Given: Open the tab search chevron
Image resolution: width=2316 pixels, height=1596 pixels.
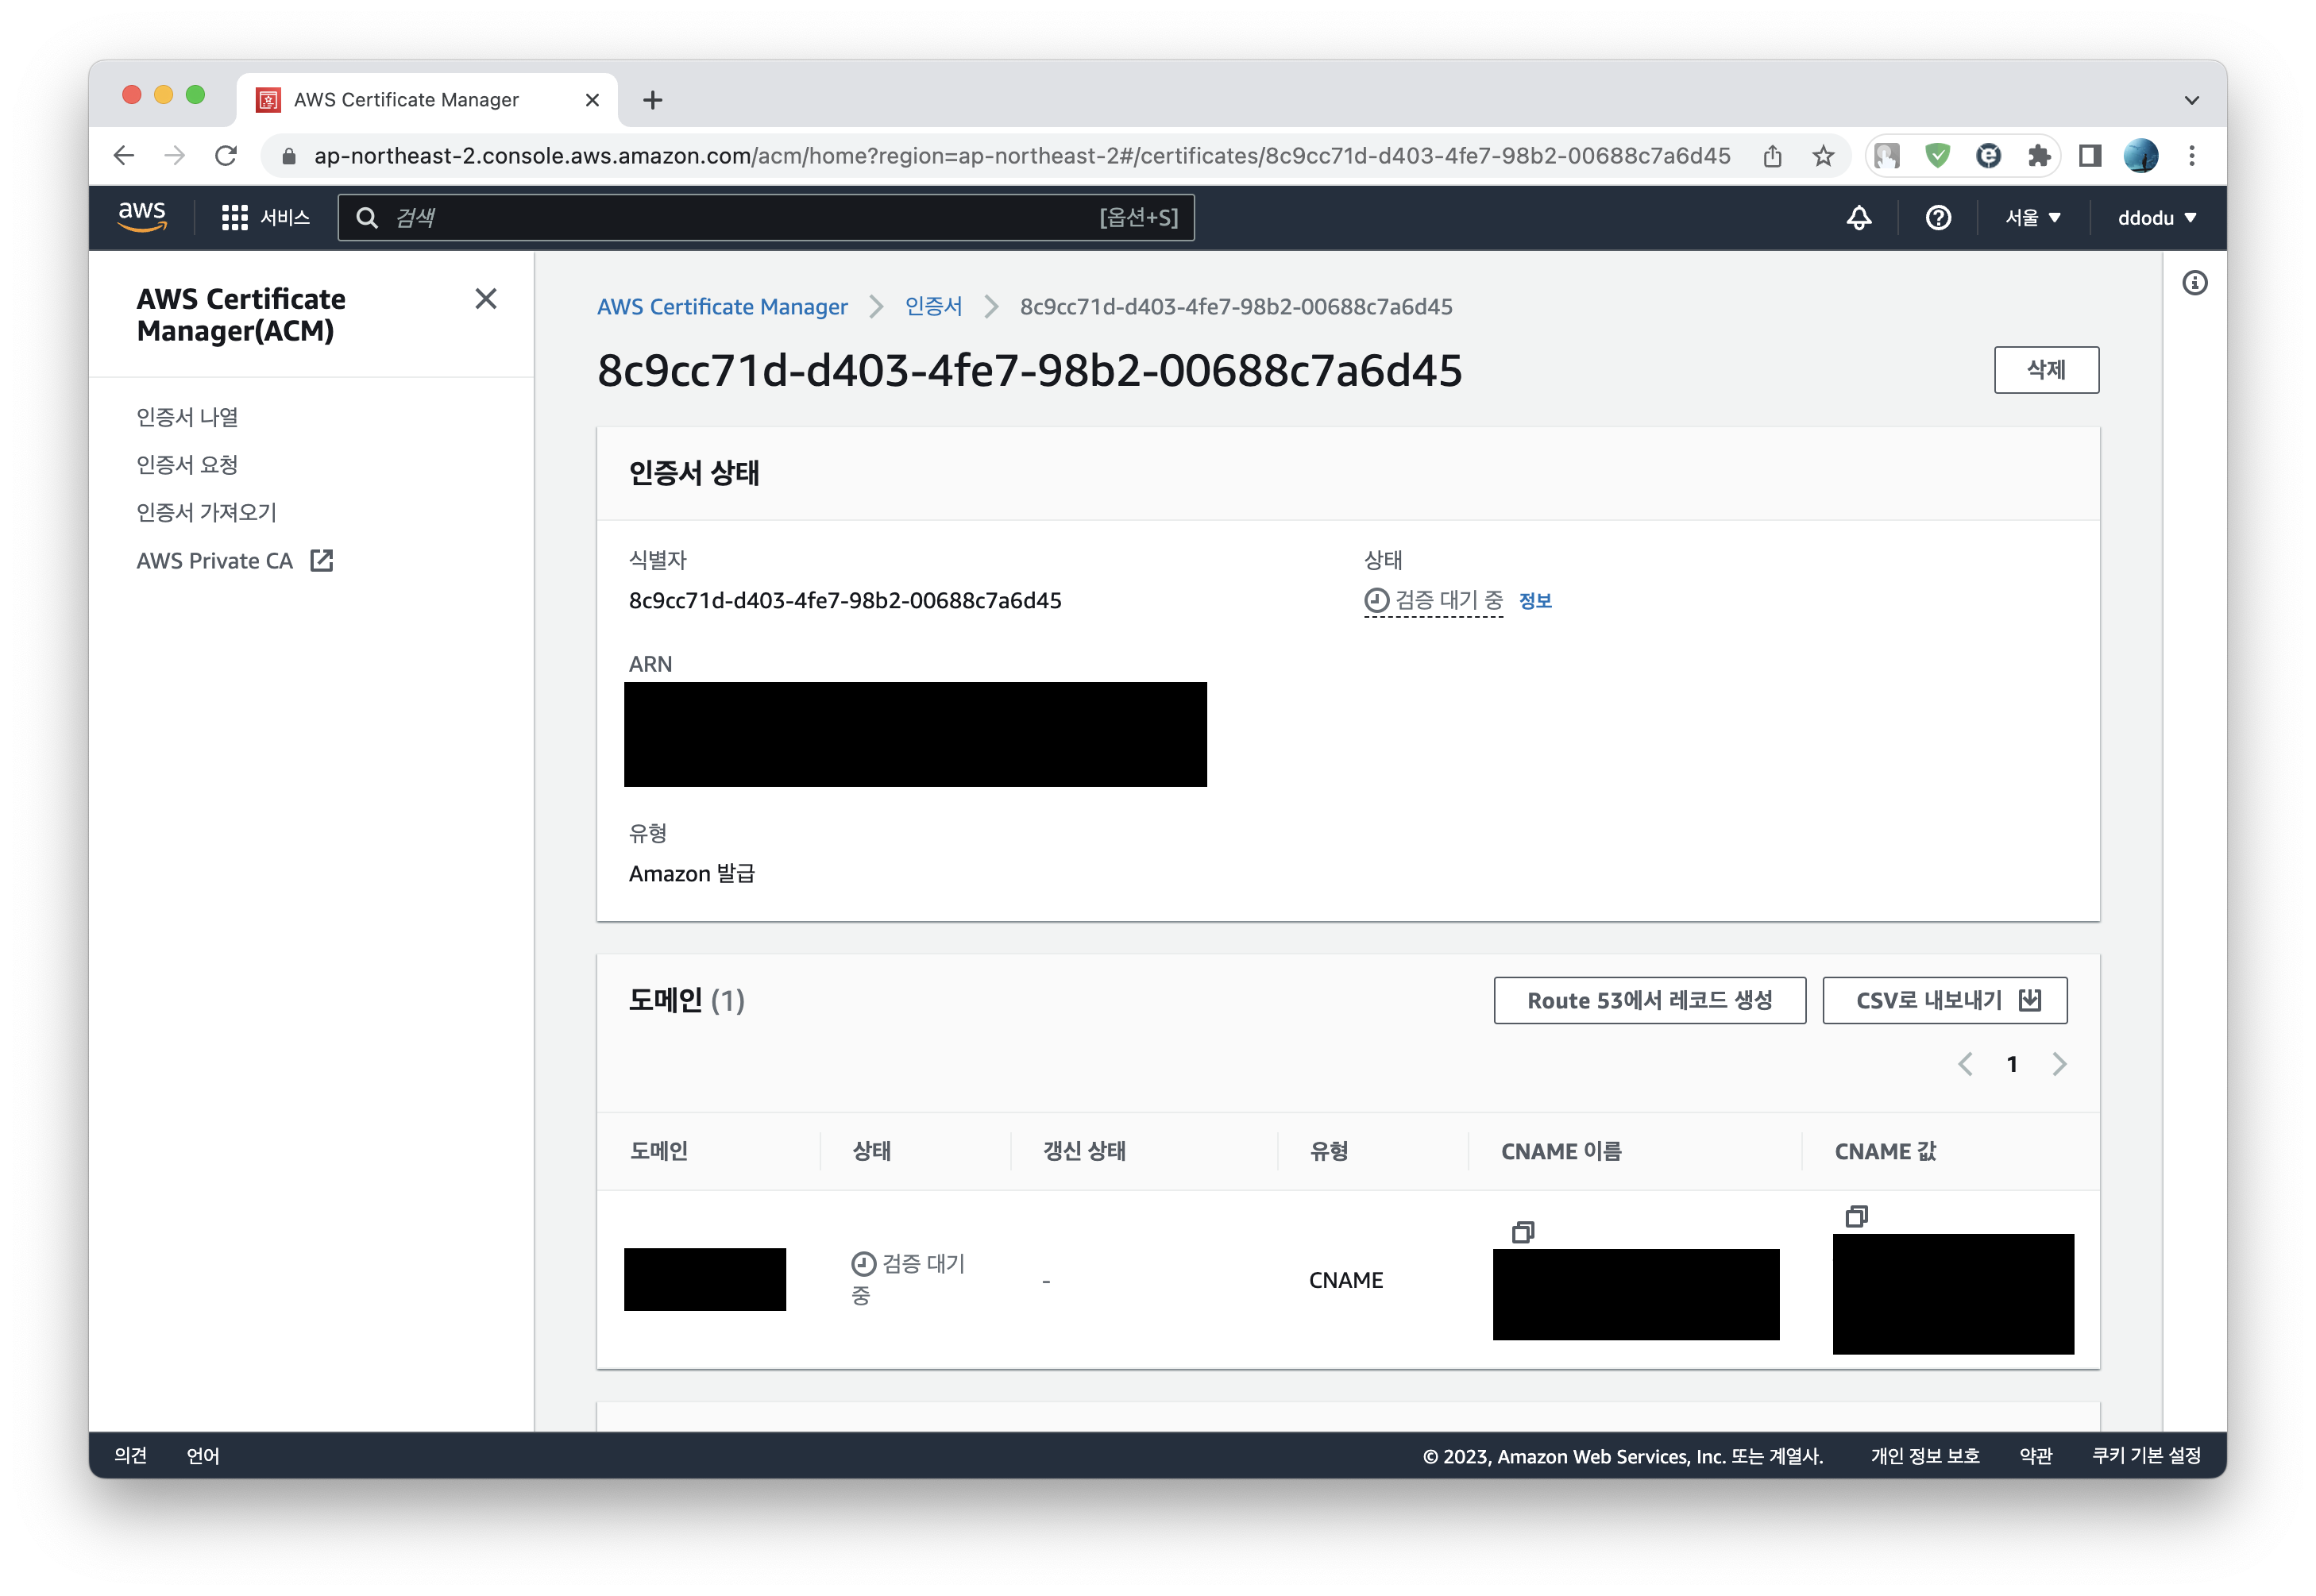Looking at the screenshot, I should pyautogui.click(x=2191, y=100).
